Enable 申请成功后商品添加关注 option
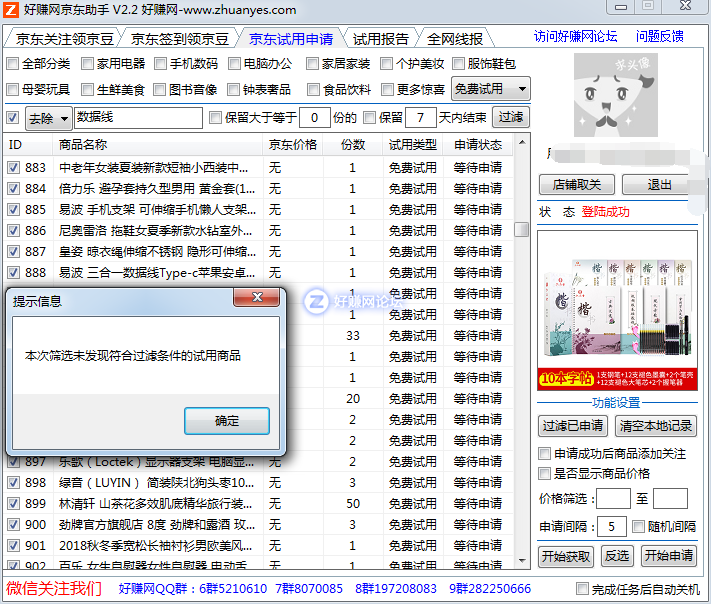Image resolution: width=711 pixels, height=604 pixels. point(544,453)
